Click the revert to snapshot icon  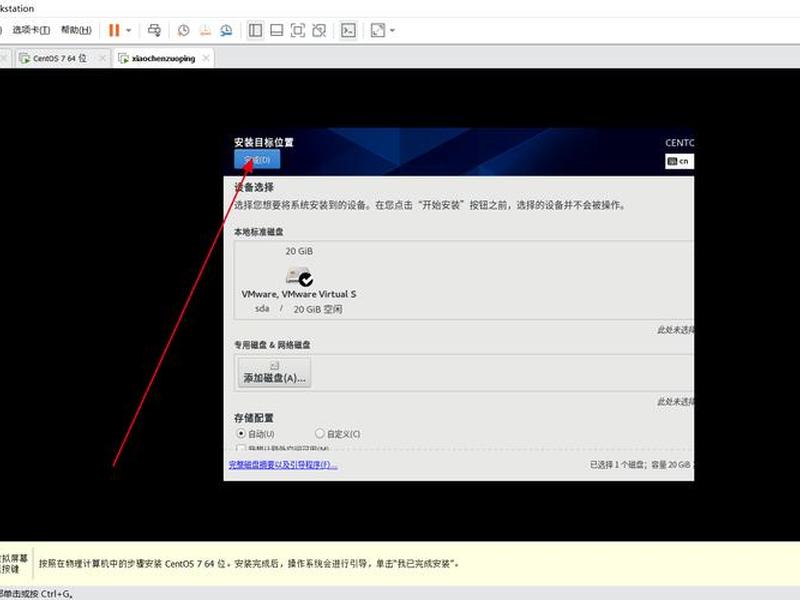pyautogui.click(x=205, y=31)
